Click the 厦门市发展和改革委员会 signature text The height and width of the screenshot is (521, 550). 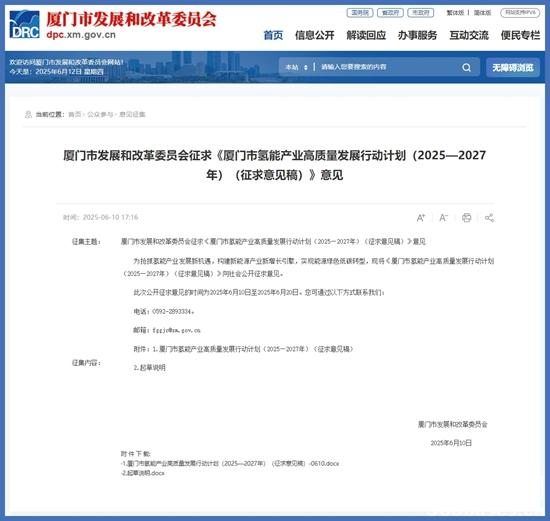click(452, 425)
